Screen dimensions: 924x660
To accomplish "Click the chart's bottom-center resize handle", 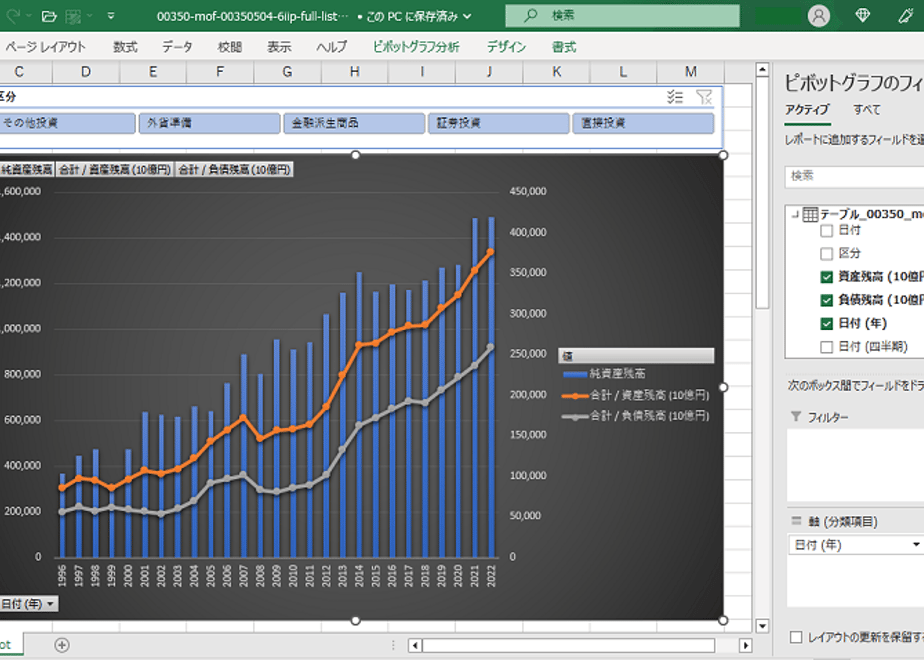I will 355,621.
